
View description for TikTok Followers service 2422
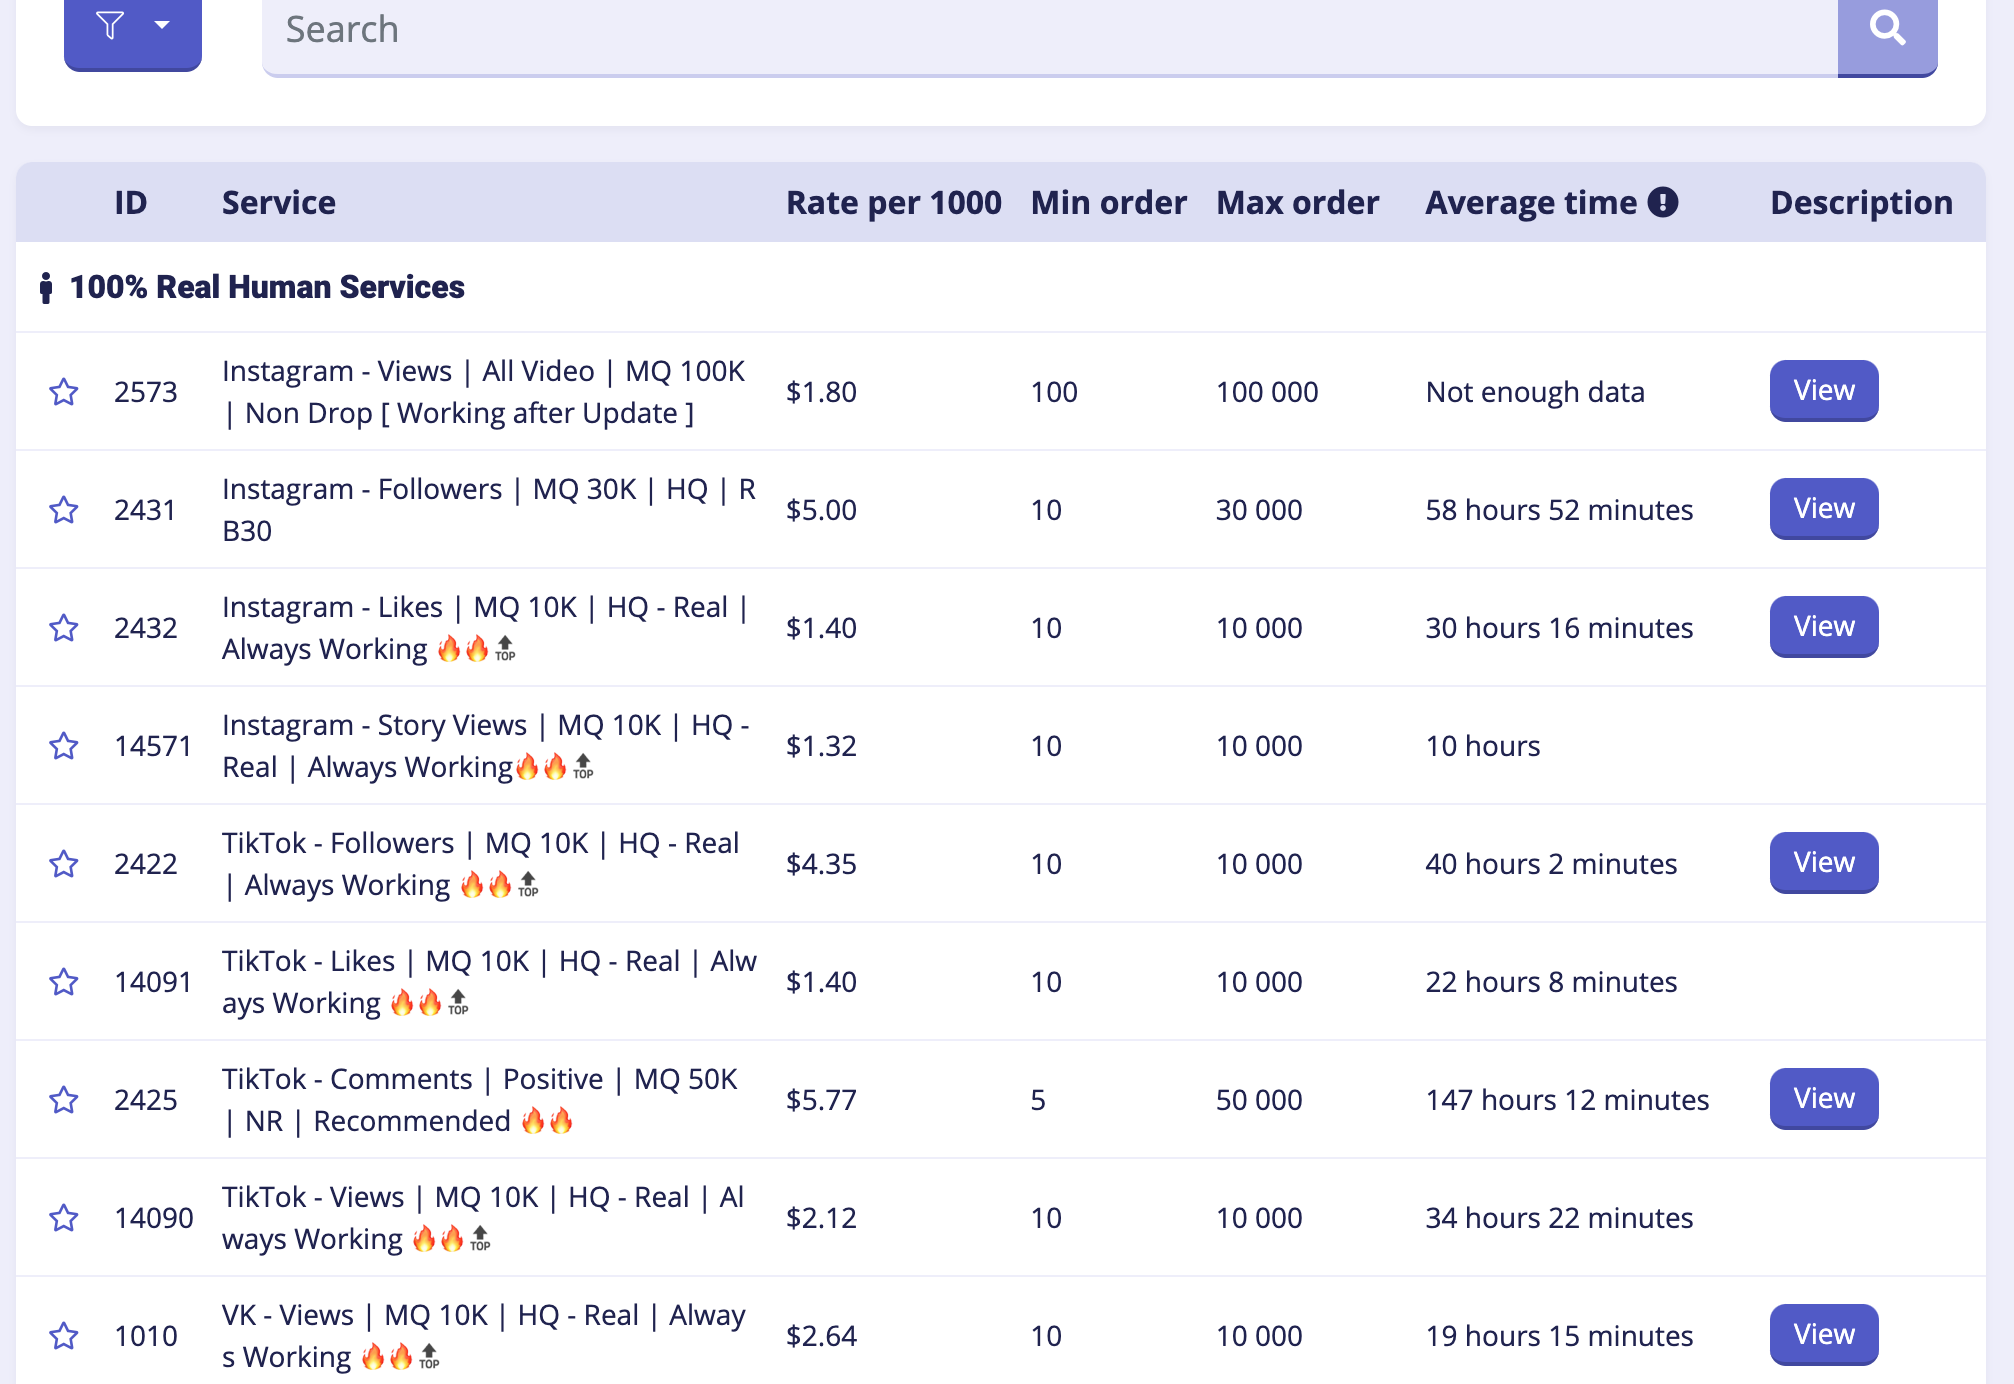pyautogui.click(x=1824, y=863)
